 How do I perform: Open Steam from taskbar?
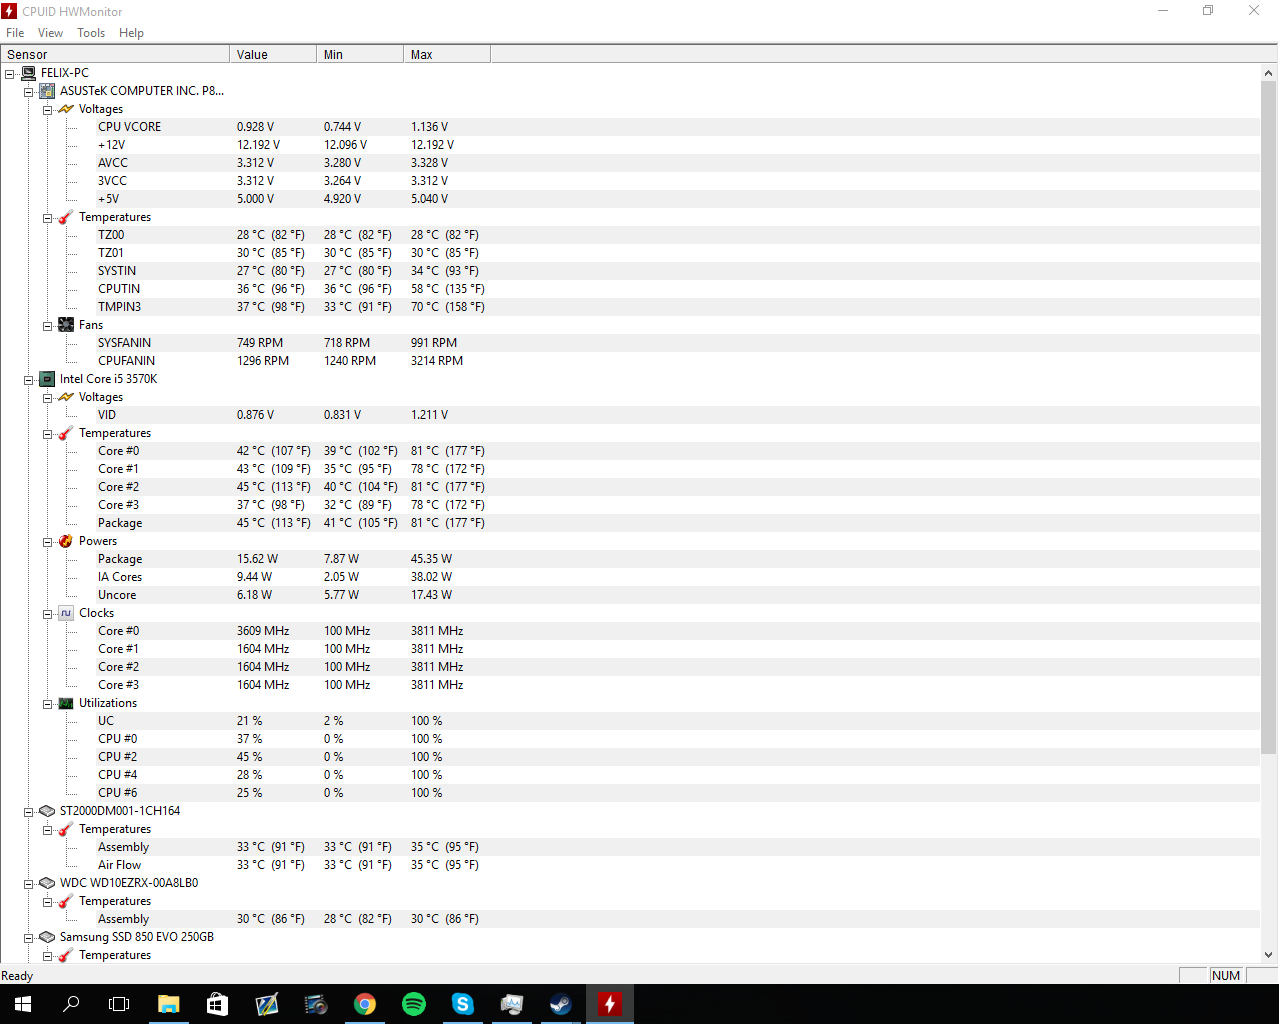[560, 1004]
